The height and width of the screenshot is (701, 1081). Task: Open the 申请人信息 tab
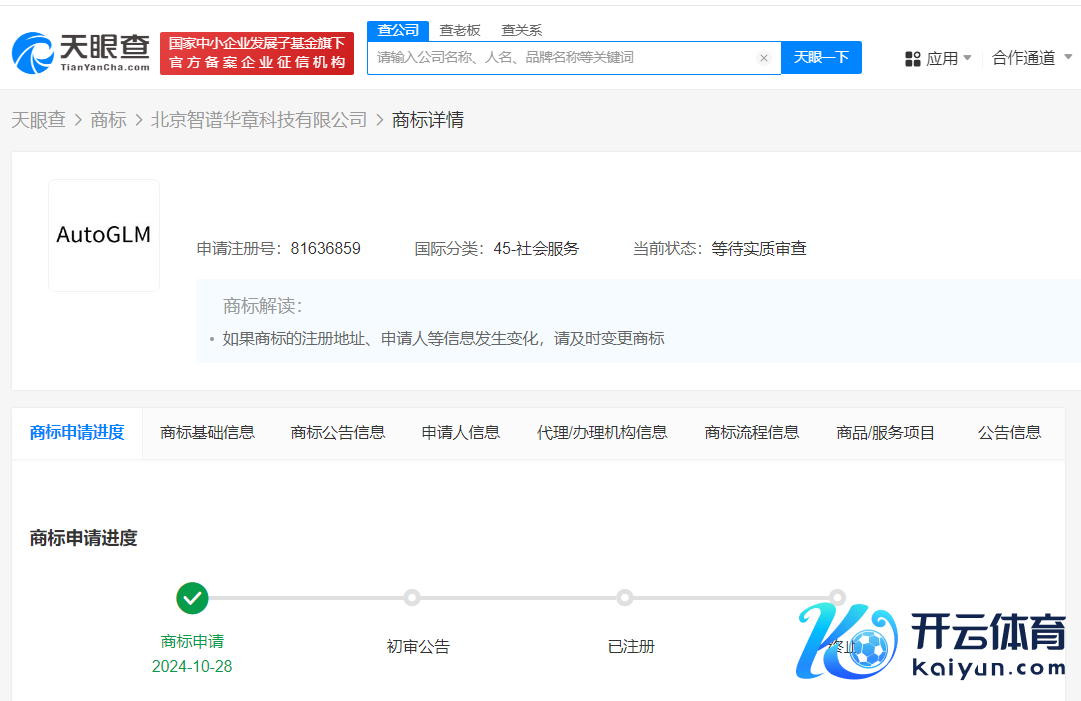point(460,432)
